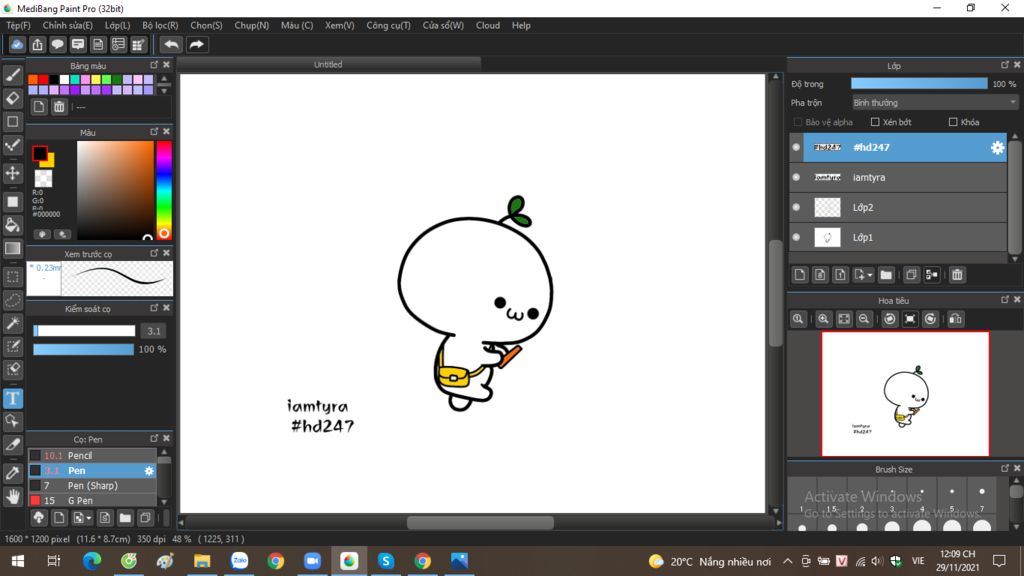The image size is (1024, 576).
Task: Open the add-layer dropdown arrow in Lớp panel
Action: 870,275
